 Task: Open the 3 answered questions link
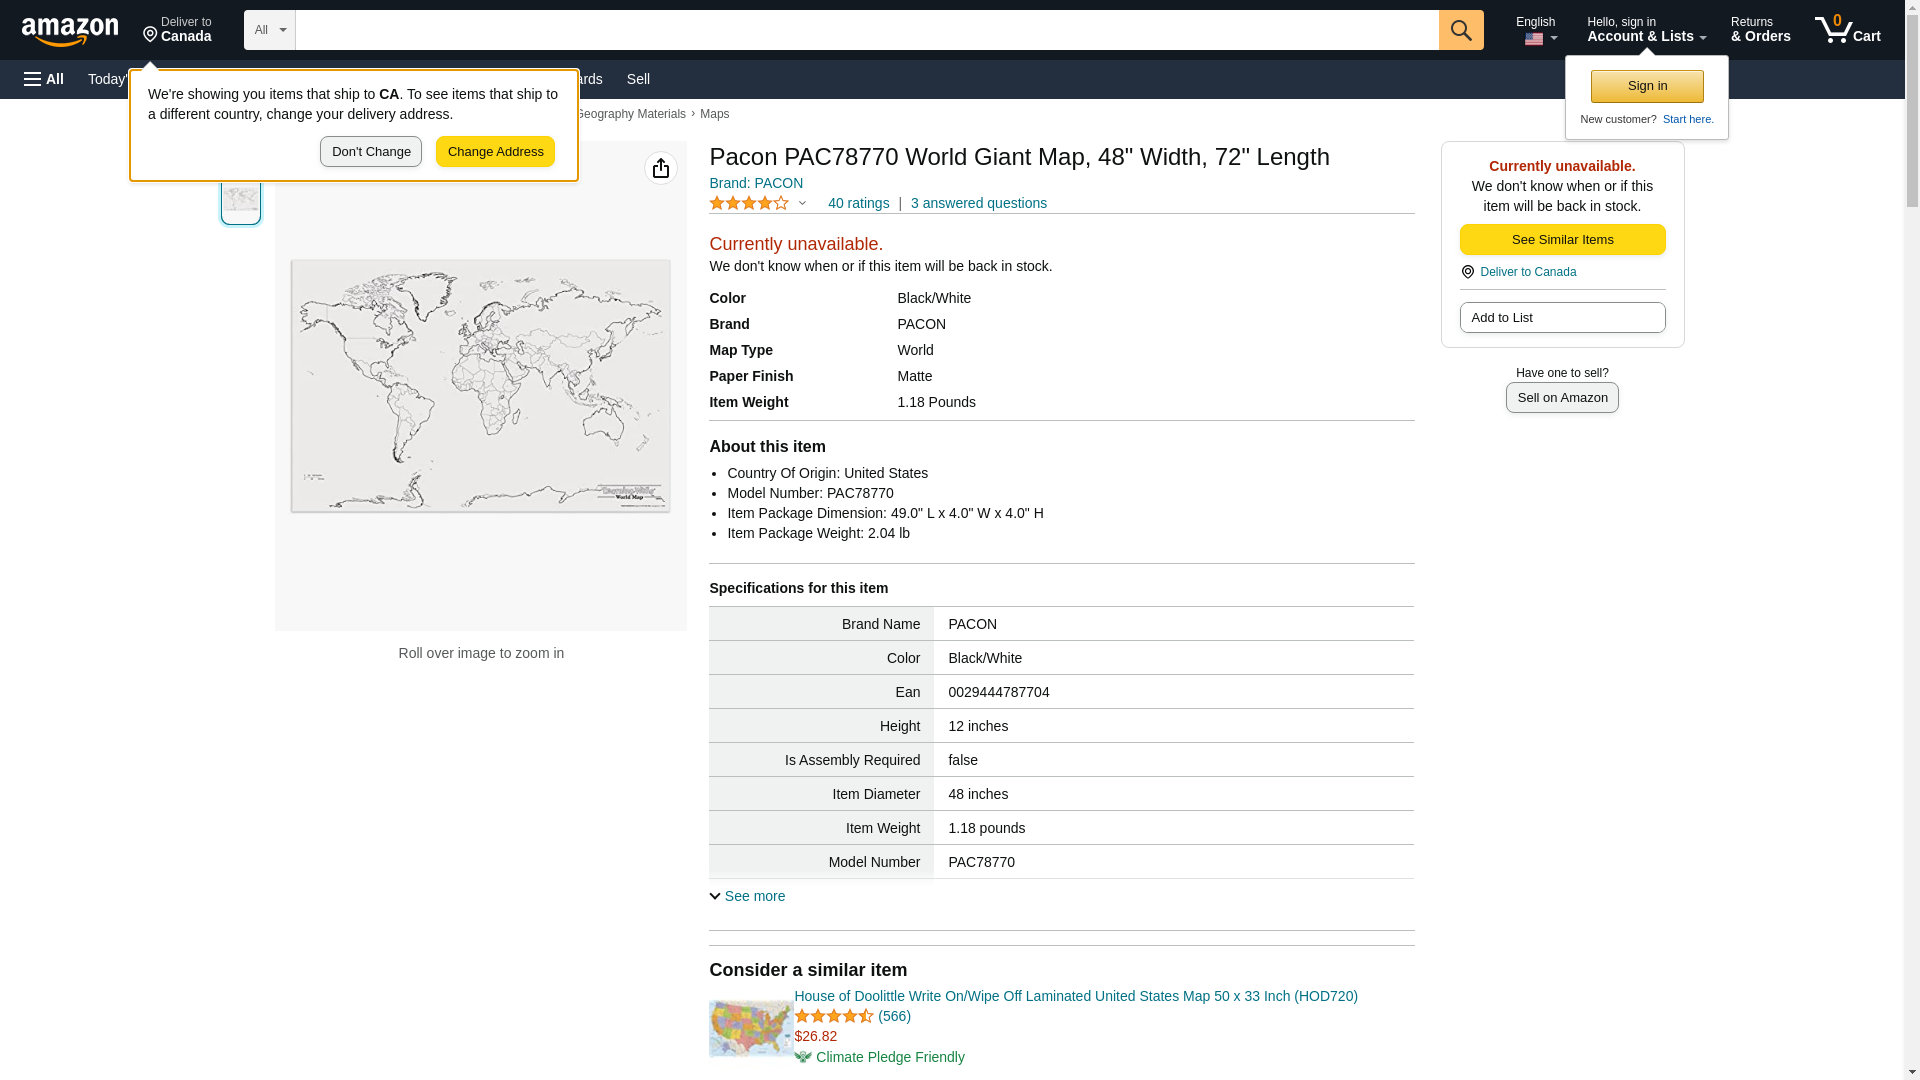point(978,203)
